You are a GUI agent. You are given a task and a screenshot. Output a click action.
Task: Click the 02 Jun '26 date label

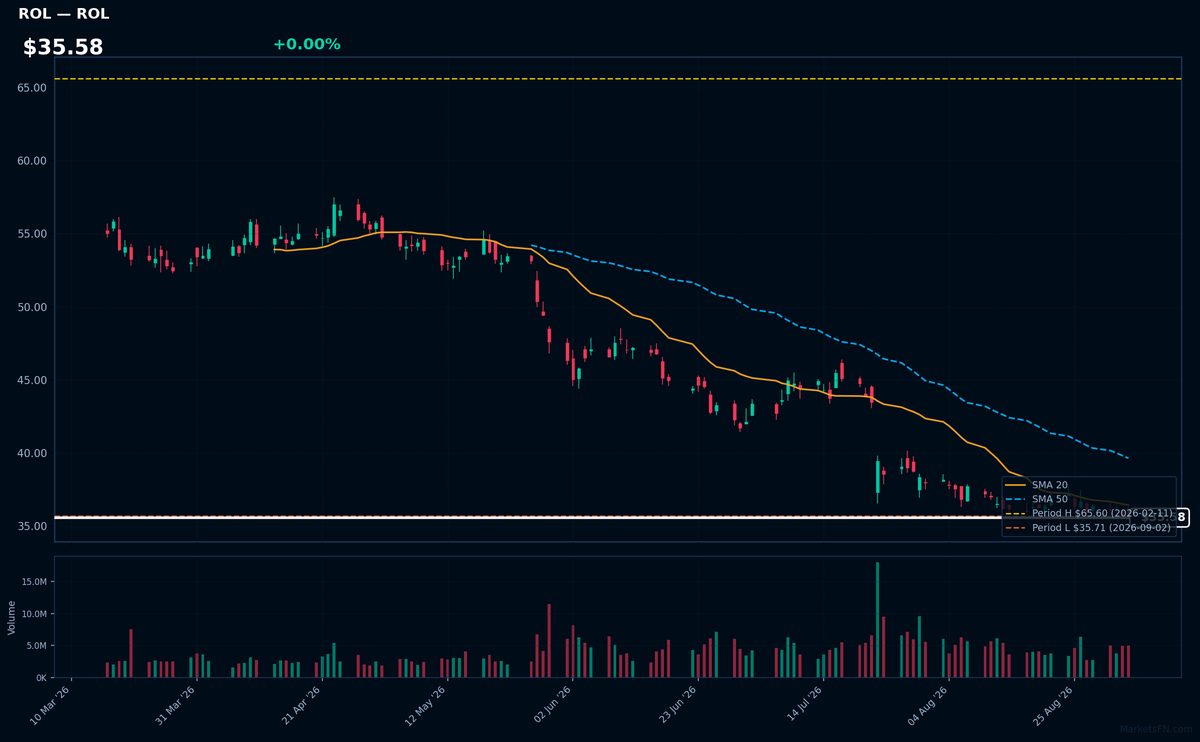point(551,705)
